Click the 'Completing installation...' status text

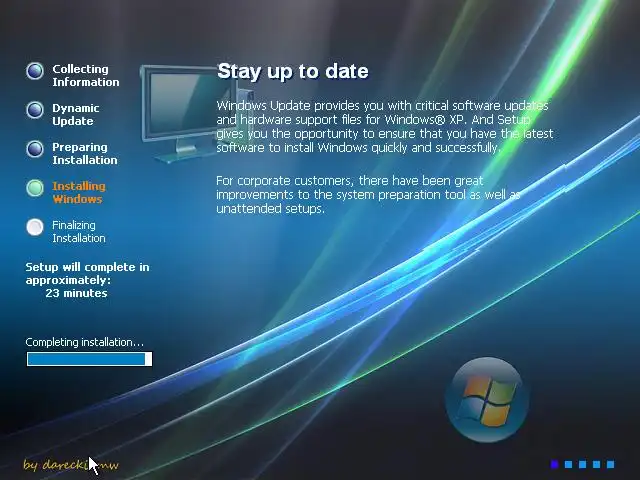tap(84, 342)
